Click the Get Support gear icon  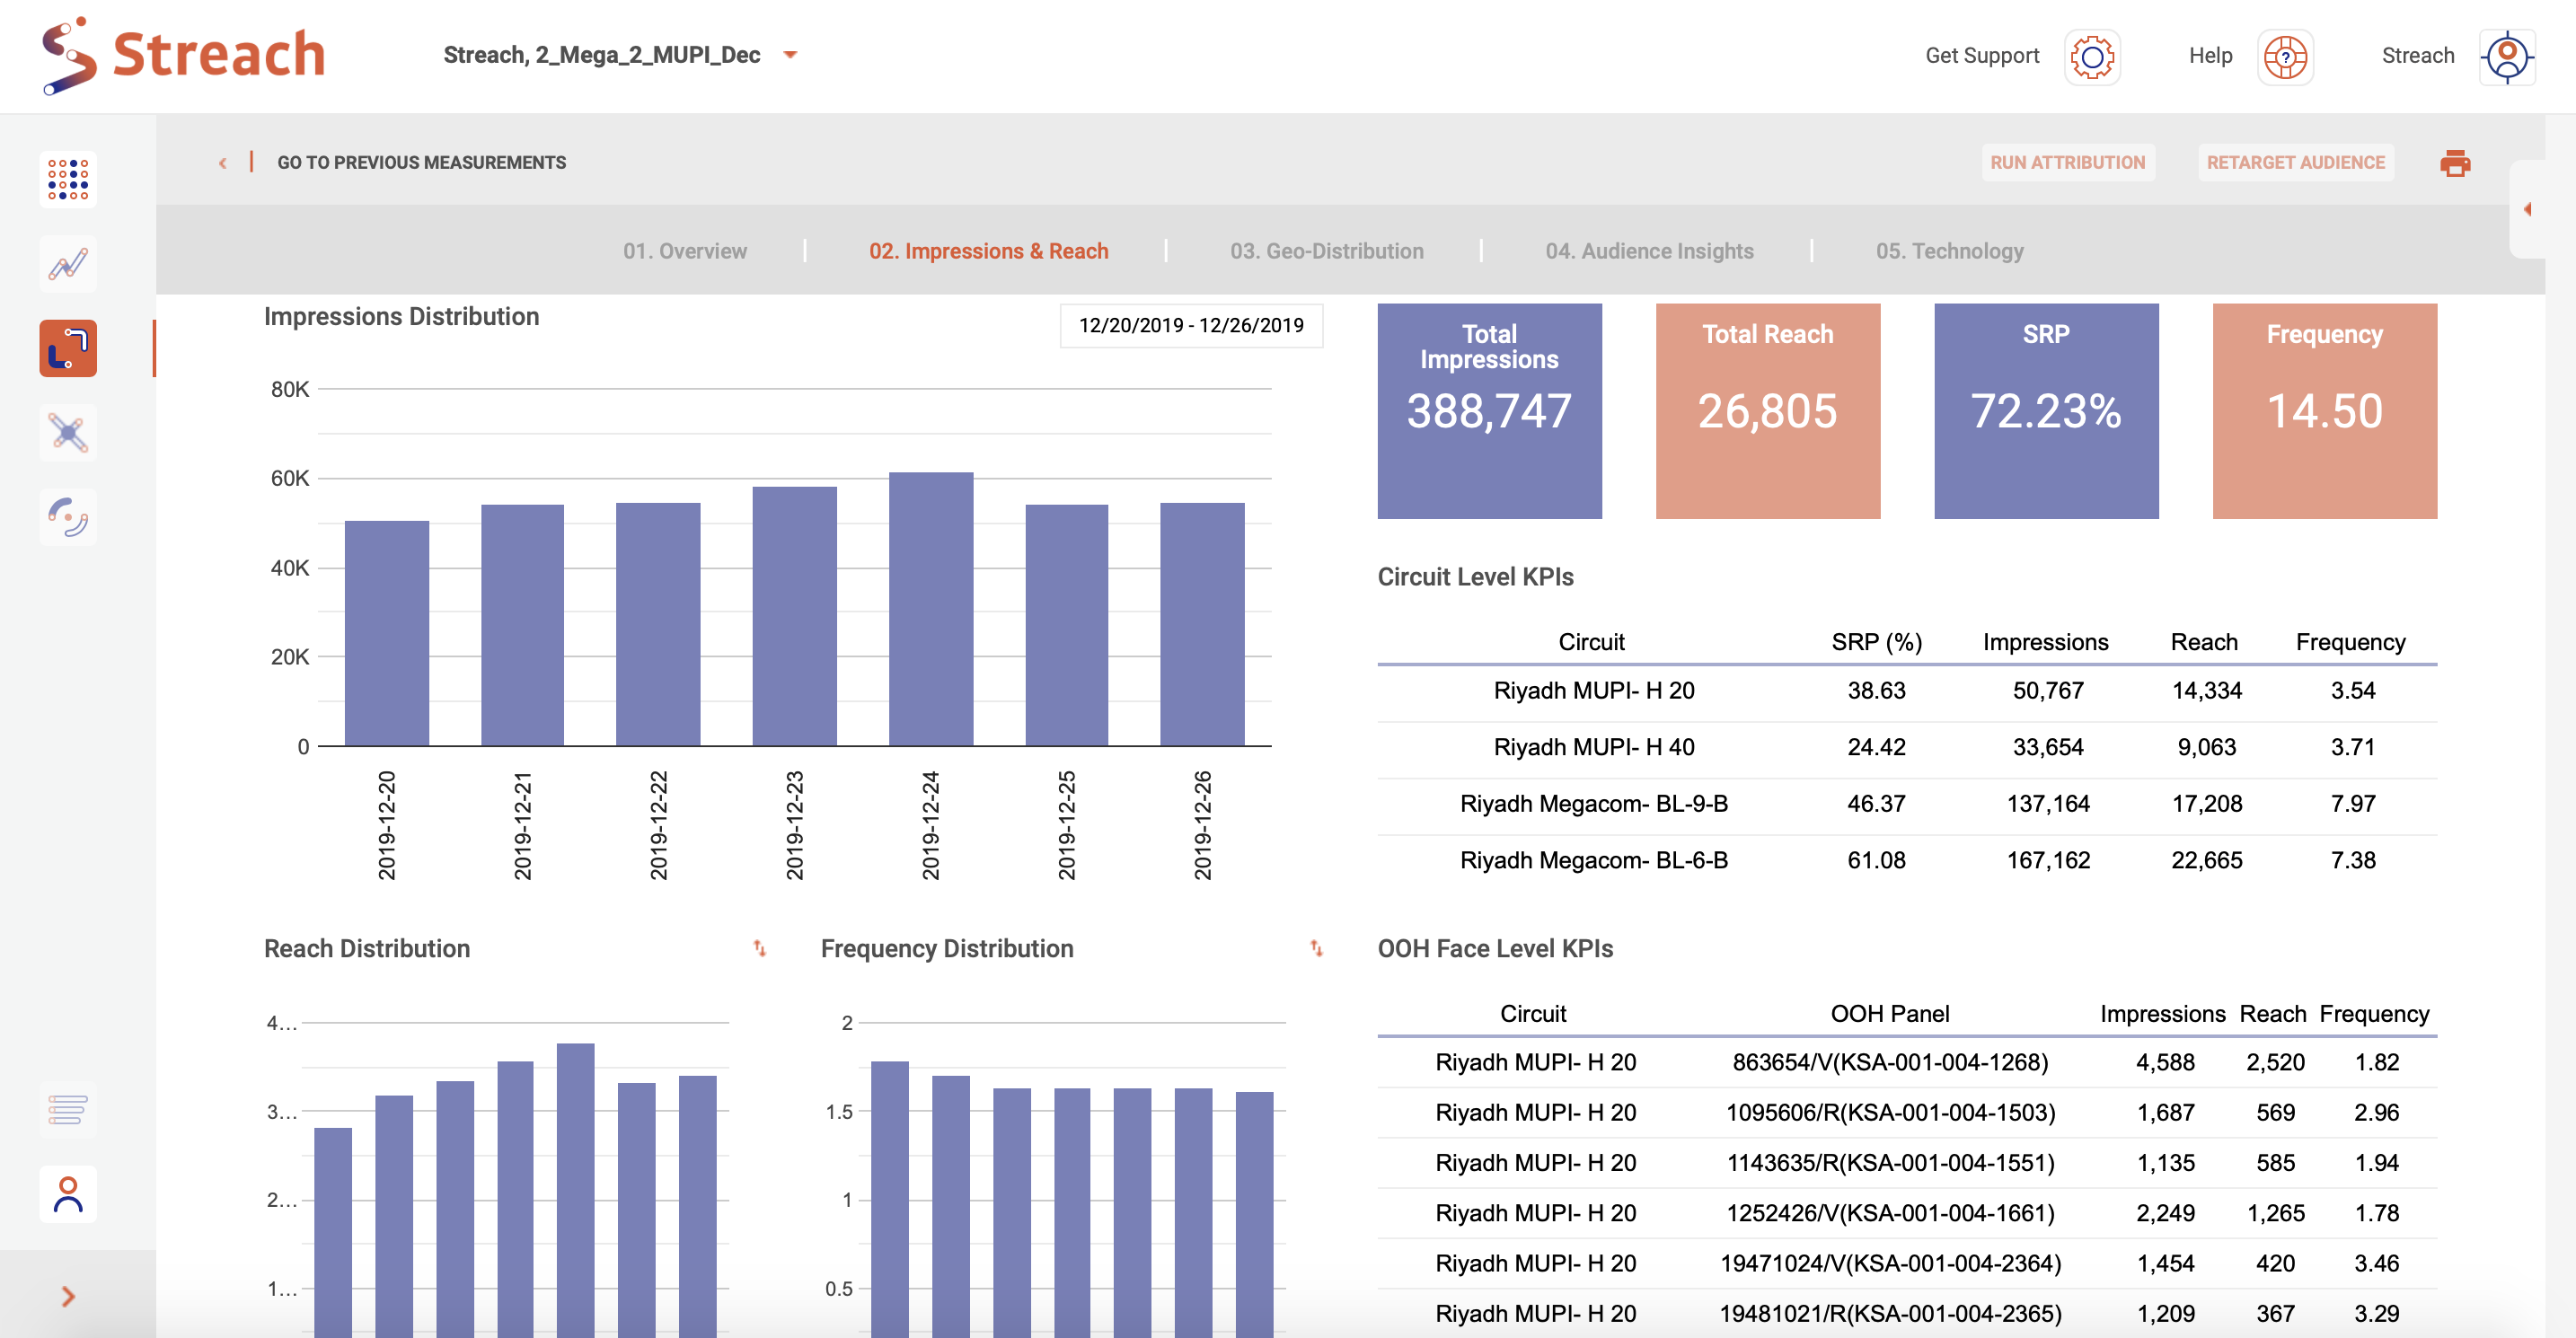[2092, 56]
